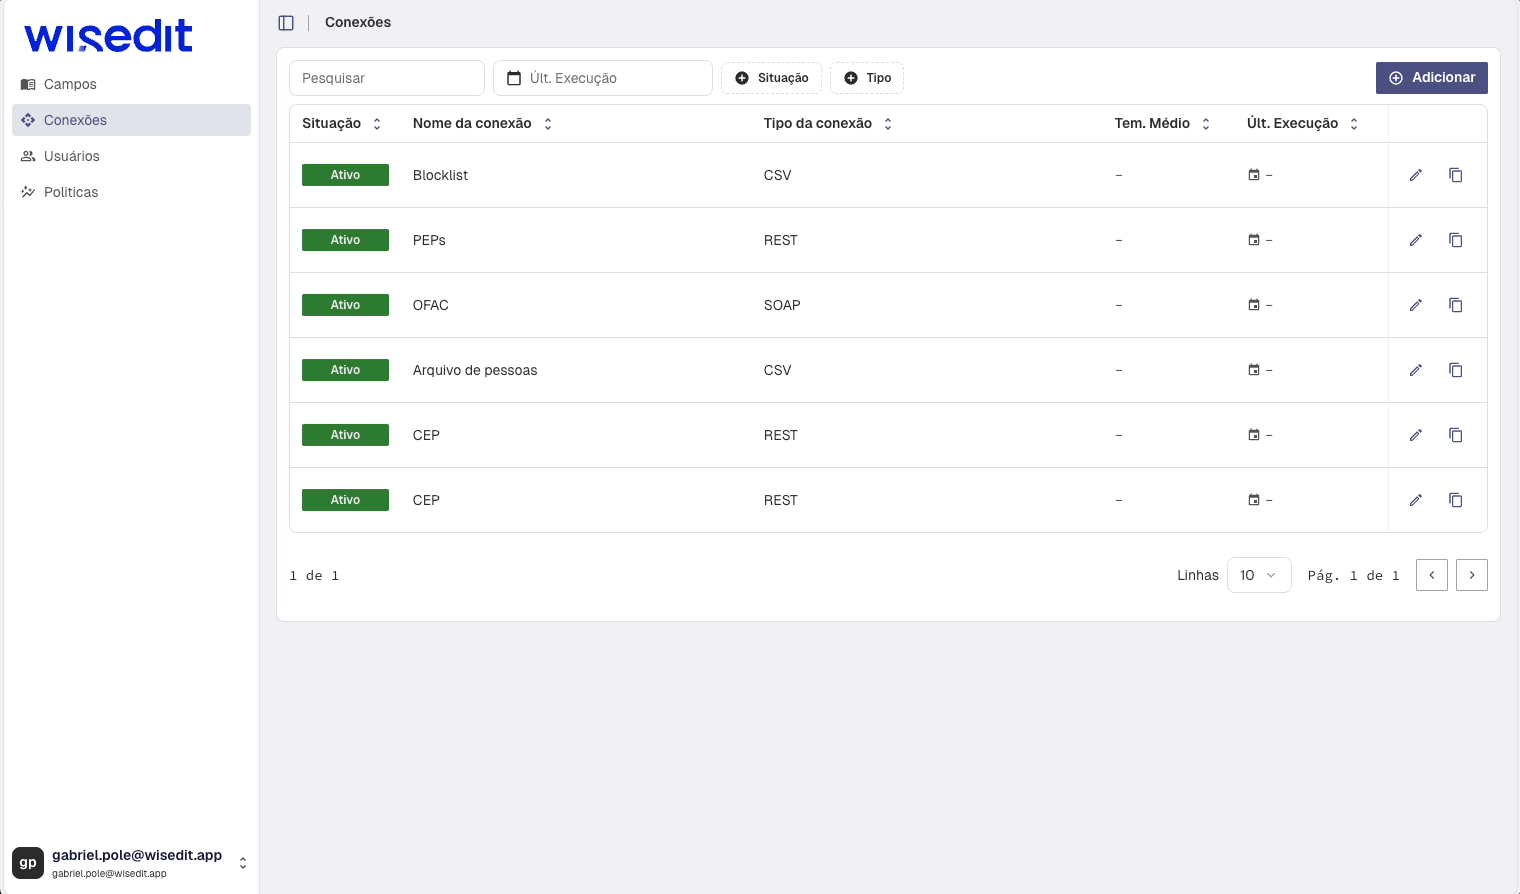Focus the Pesquisar search field
This screenshot has height=894, width=1520.
386,78
